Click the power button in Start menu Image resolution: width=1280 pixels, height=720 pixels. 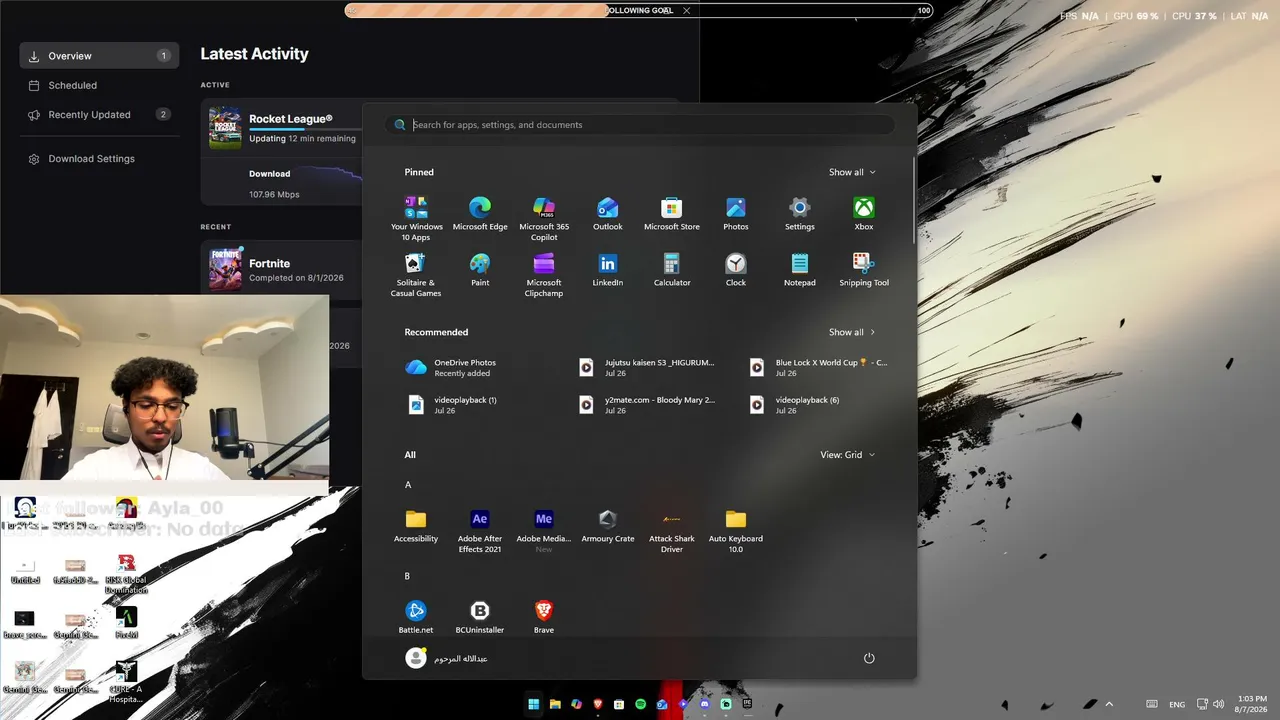tap(869, 658)
